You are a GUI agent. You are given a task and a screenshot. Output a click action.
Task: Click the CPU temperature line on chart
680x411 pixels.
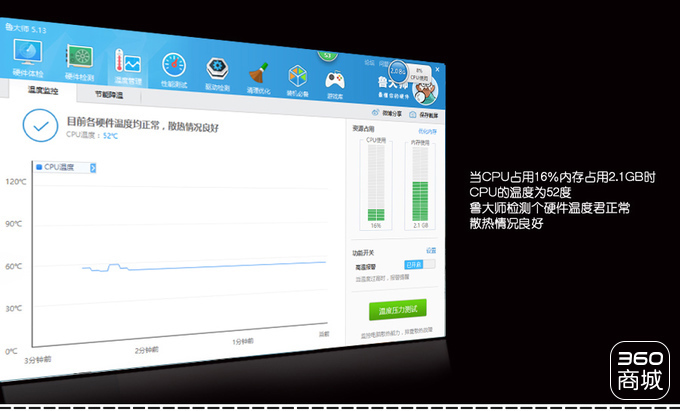pos(204,266)
